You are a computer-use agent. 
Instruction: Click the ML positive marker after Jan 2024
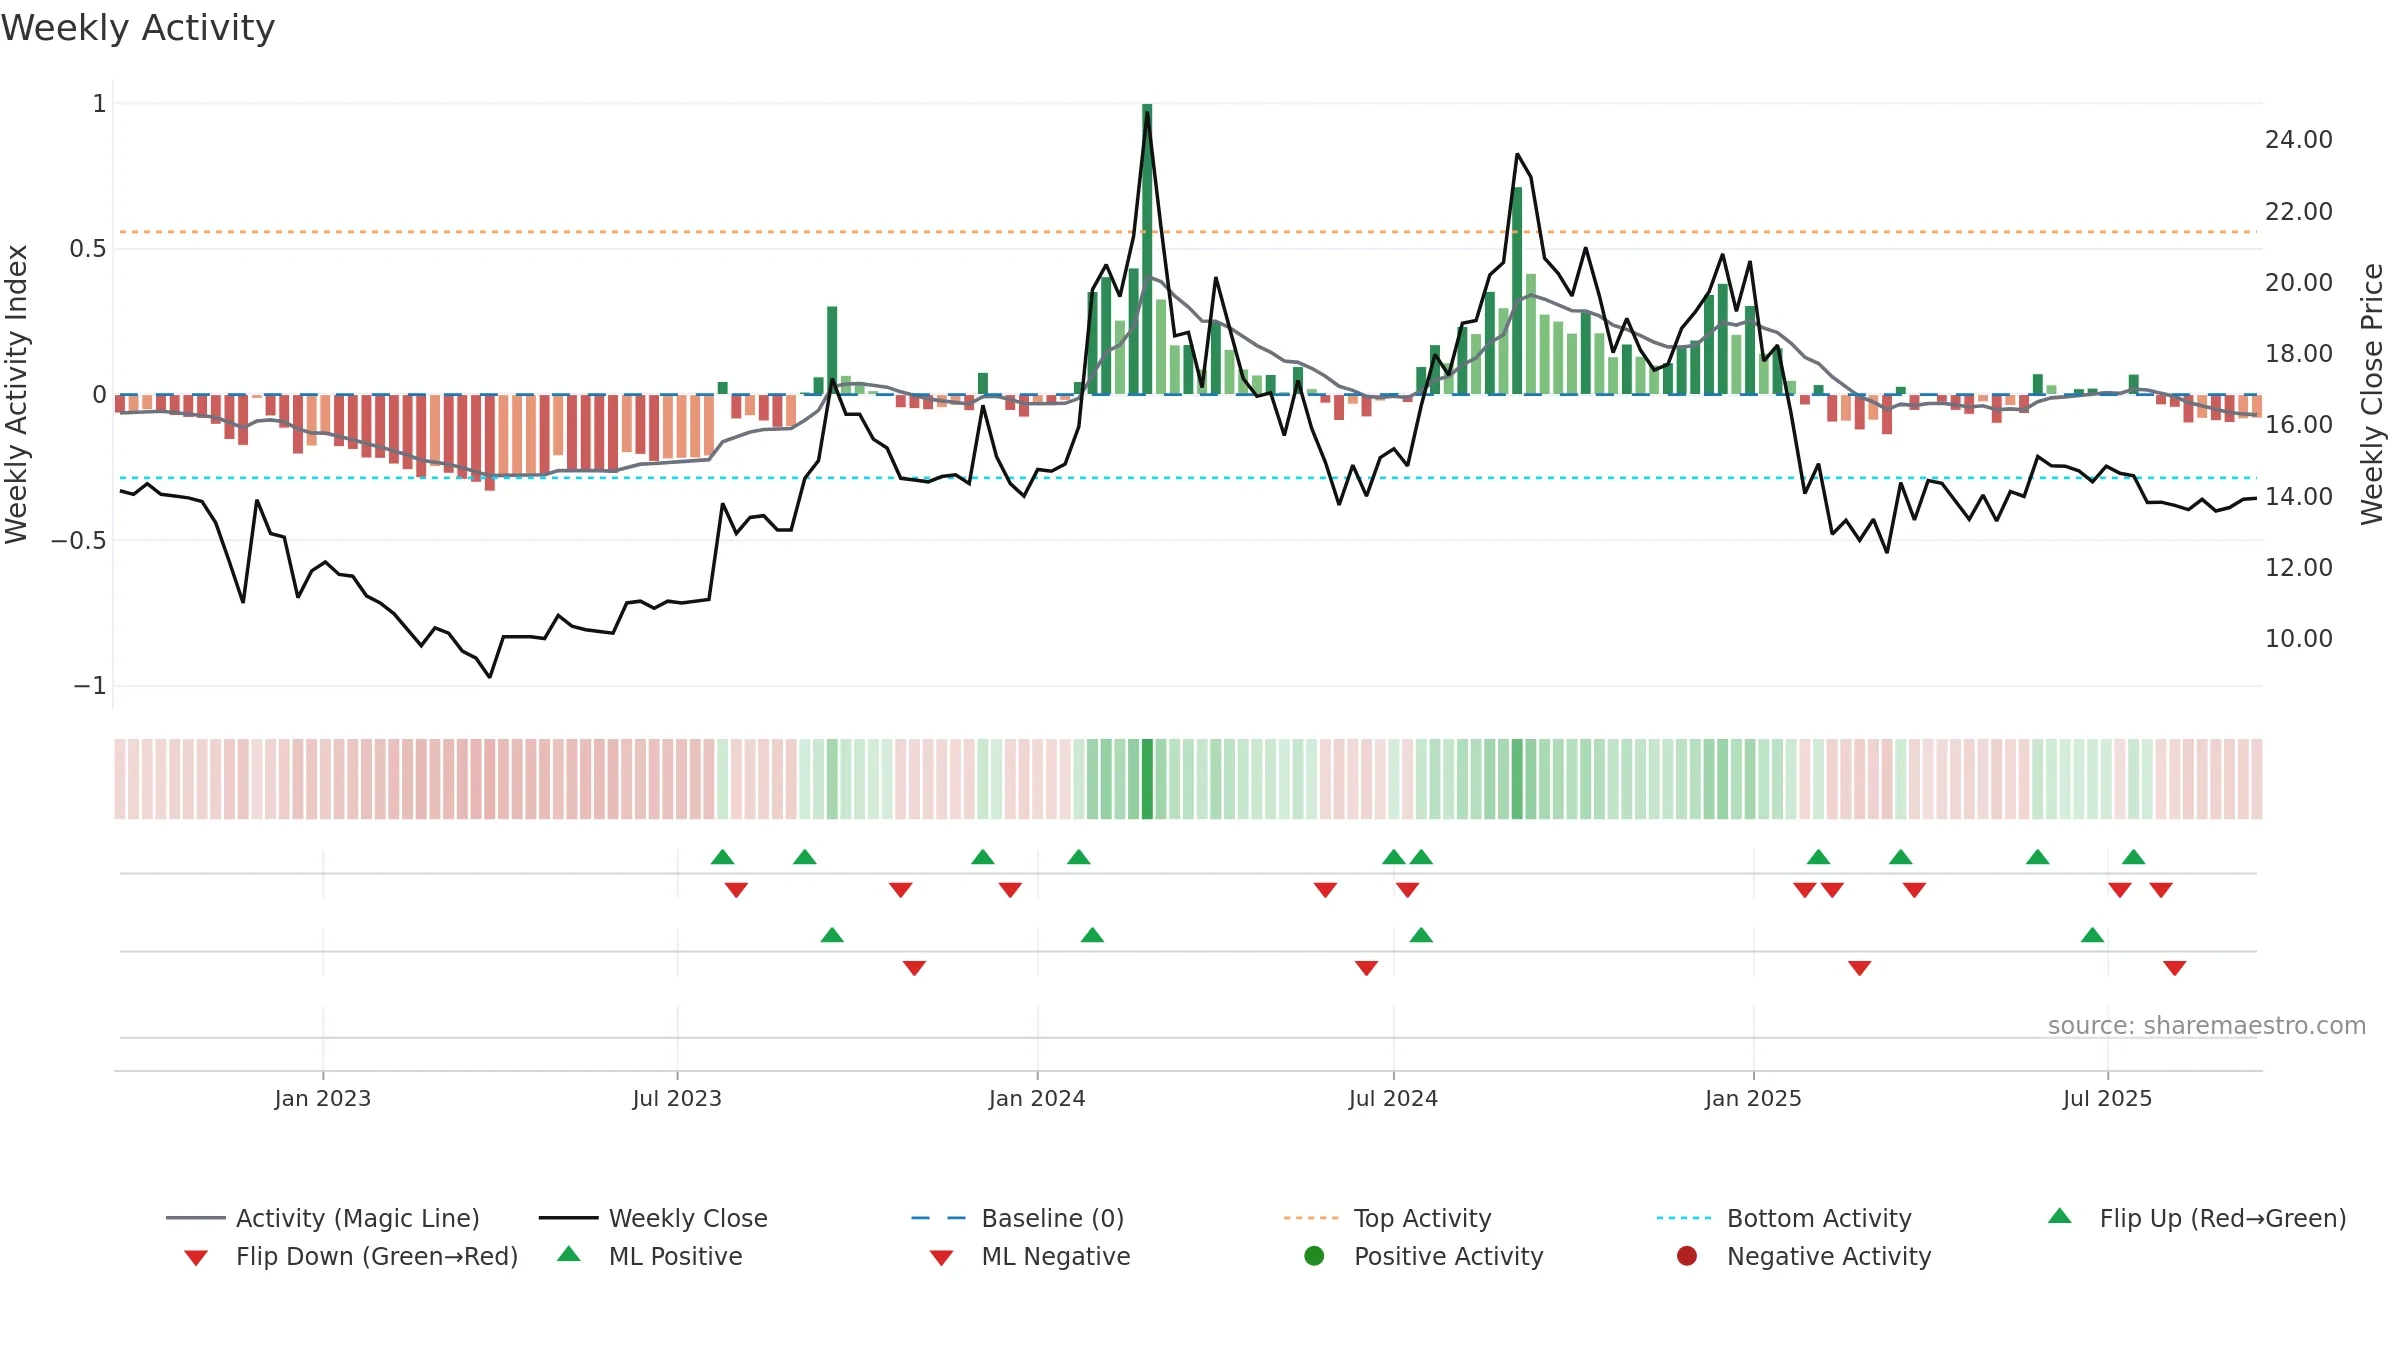click(1092, 935)
